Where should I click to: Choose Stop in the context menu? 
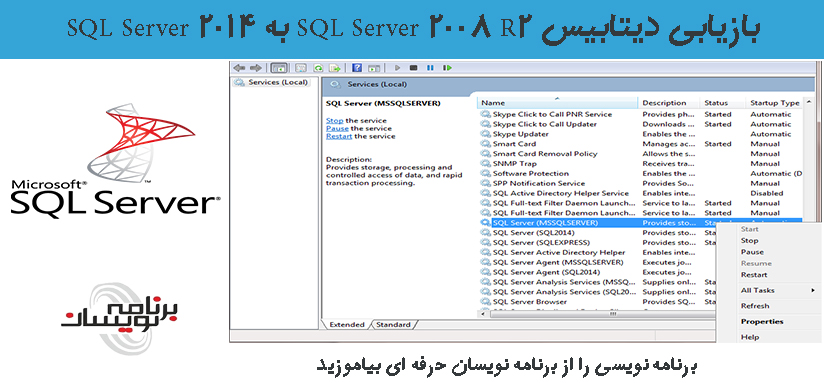click(x=749, y=241)
